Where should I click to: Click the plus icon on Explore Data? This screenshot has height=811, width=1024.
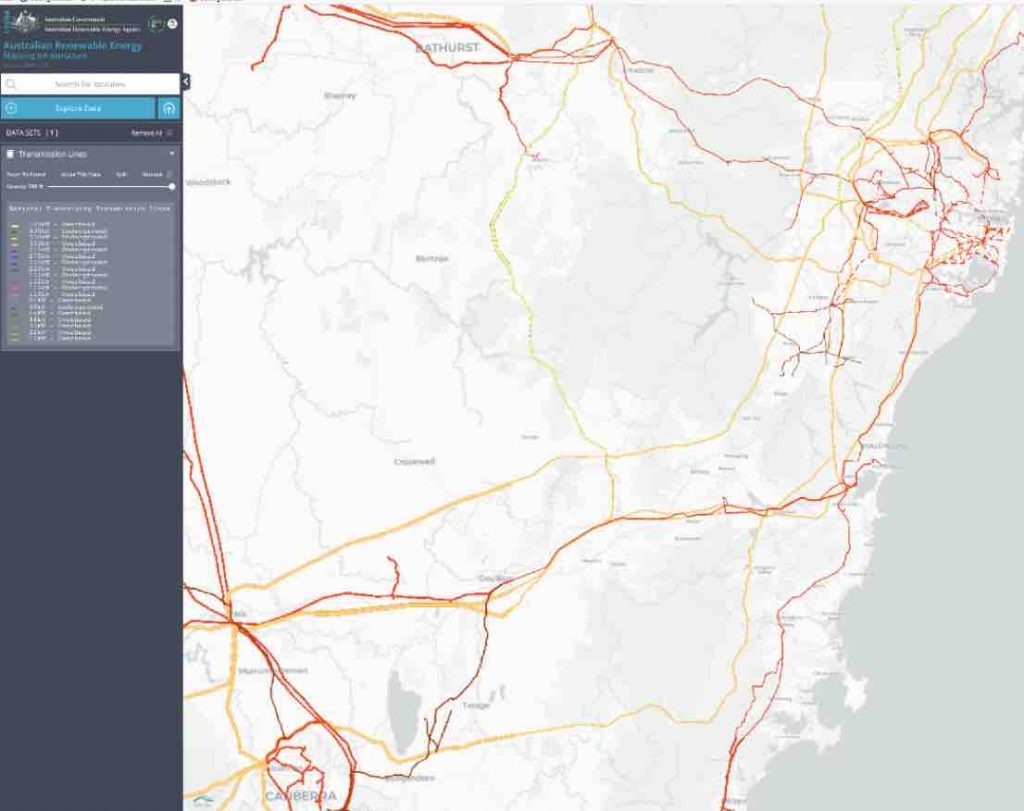pyautogui.click(x=11, y=108)
